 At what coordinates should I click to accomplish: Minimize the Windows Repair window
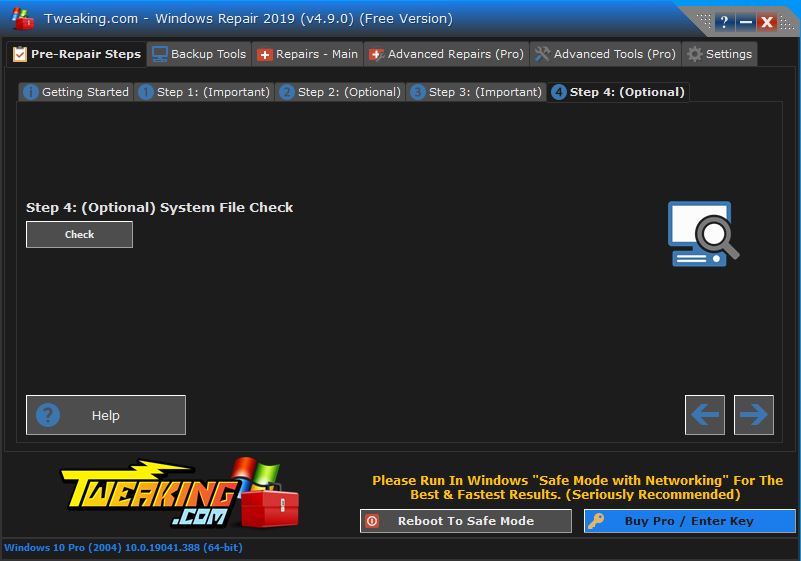[745, 22]
